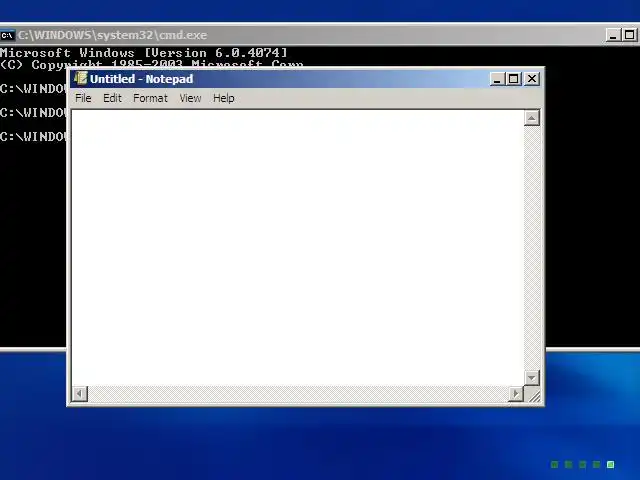Viewport: 640px width, 480px height.
Task: Maximize the cmd.exe window
Action: 630,35
